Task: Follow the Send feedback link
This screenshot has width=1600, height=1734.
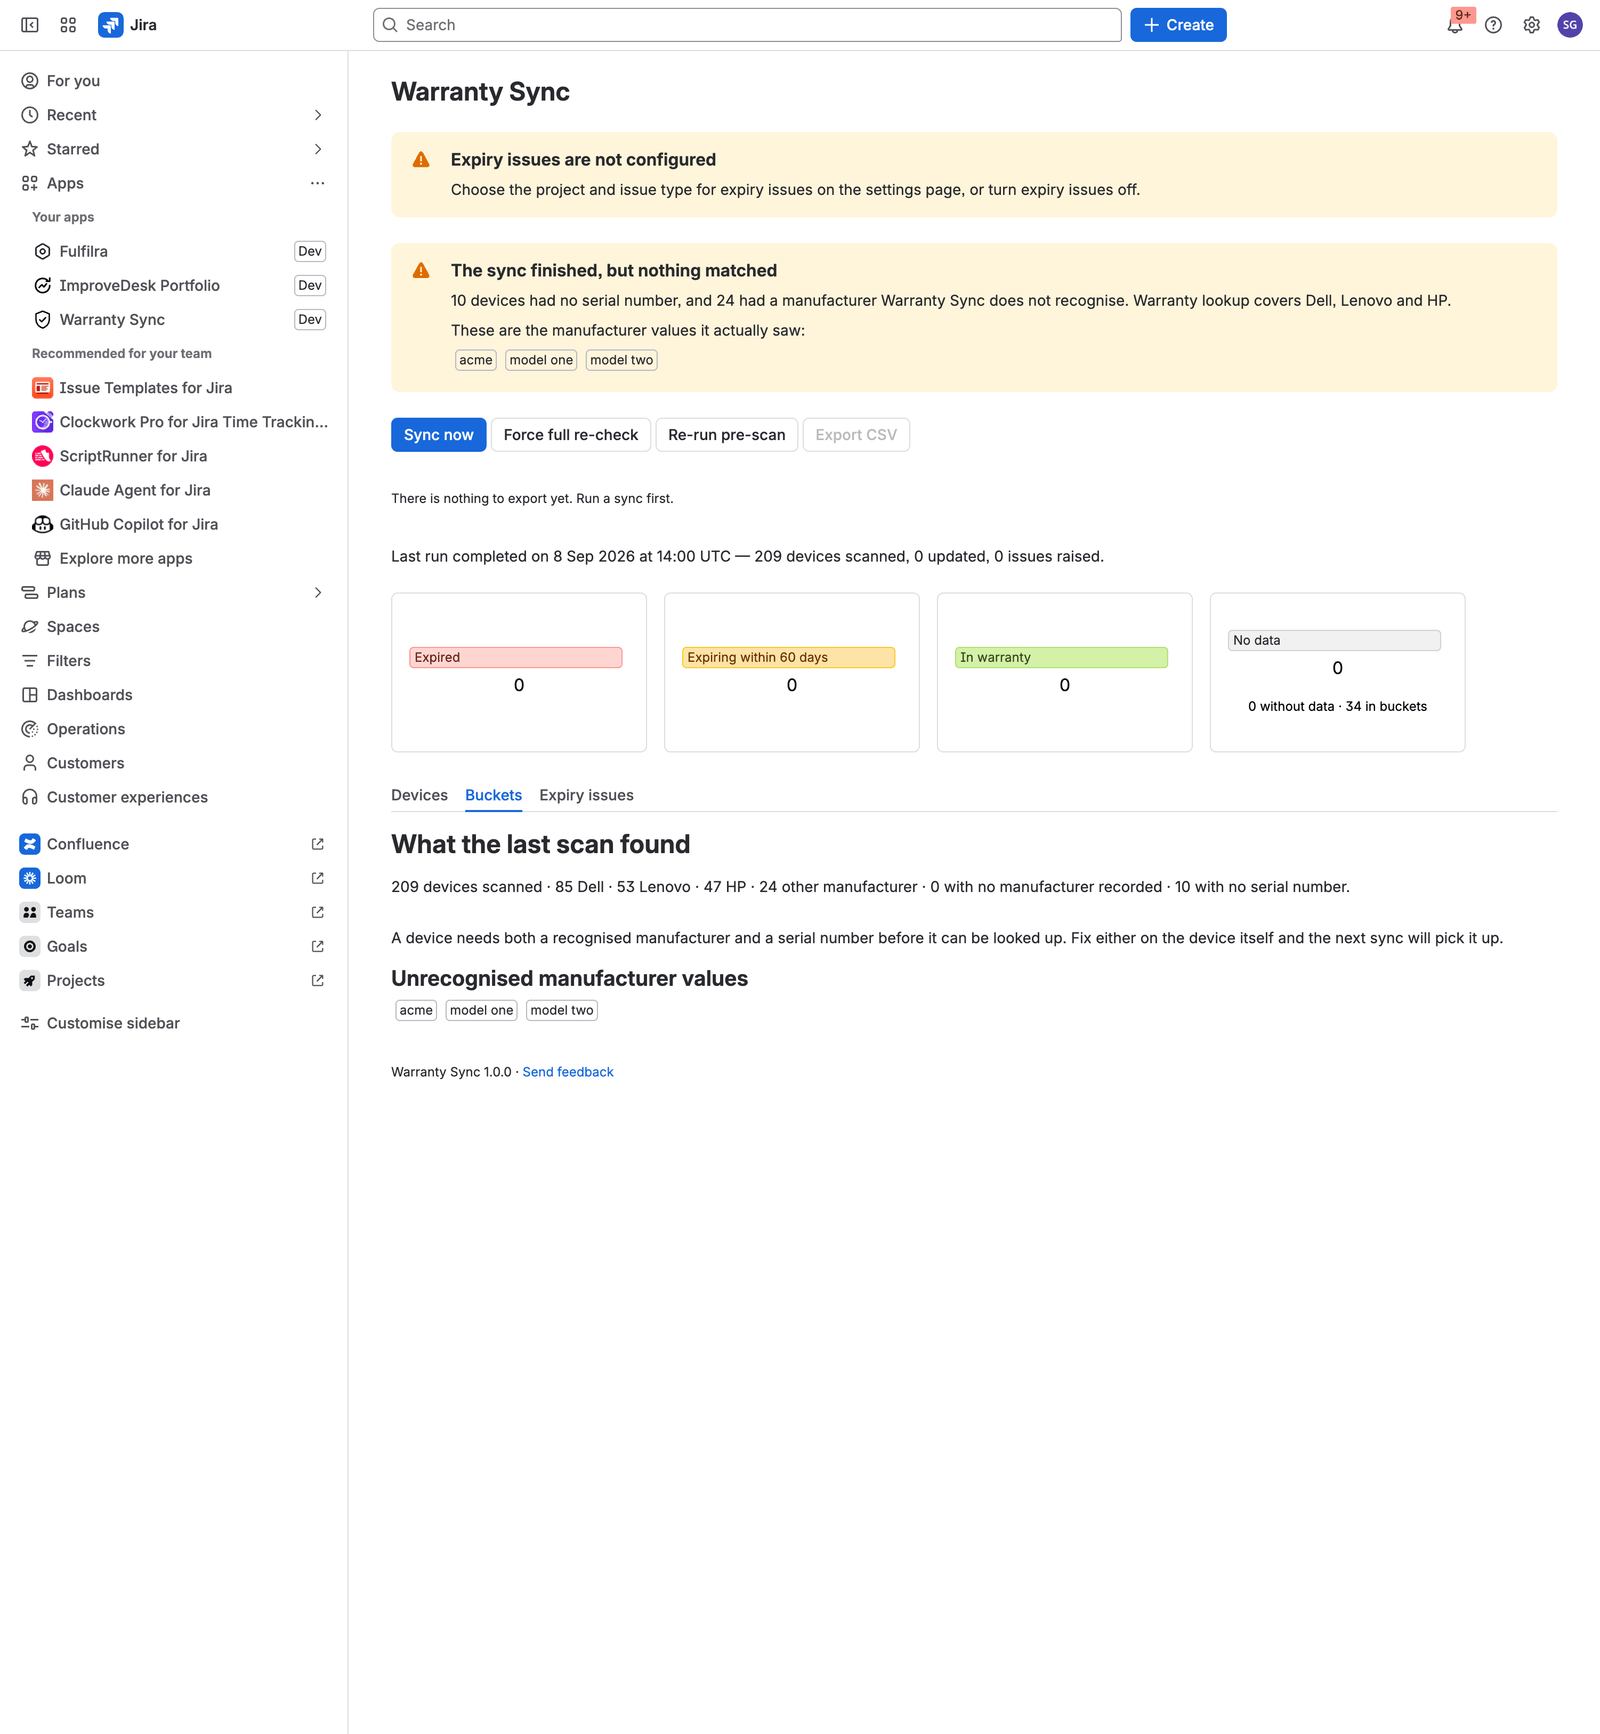Action: tap(568, 1072)
